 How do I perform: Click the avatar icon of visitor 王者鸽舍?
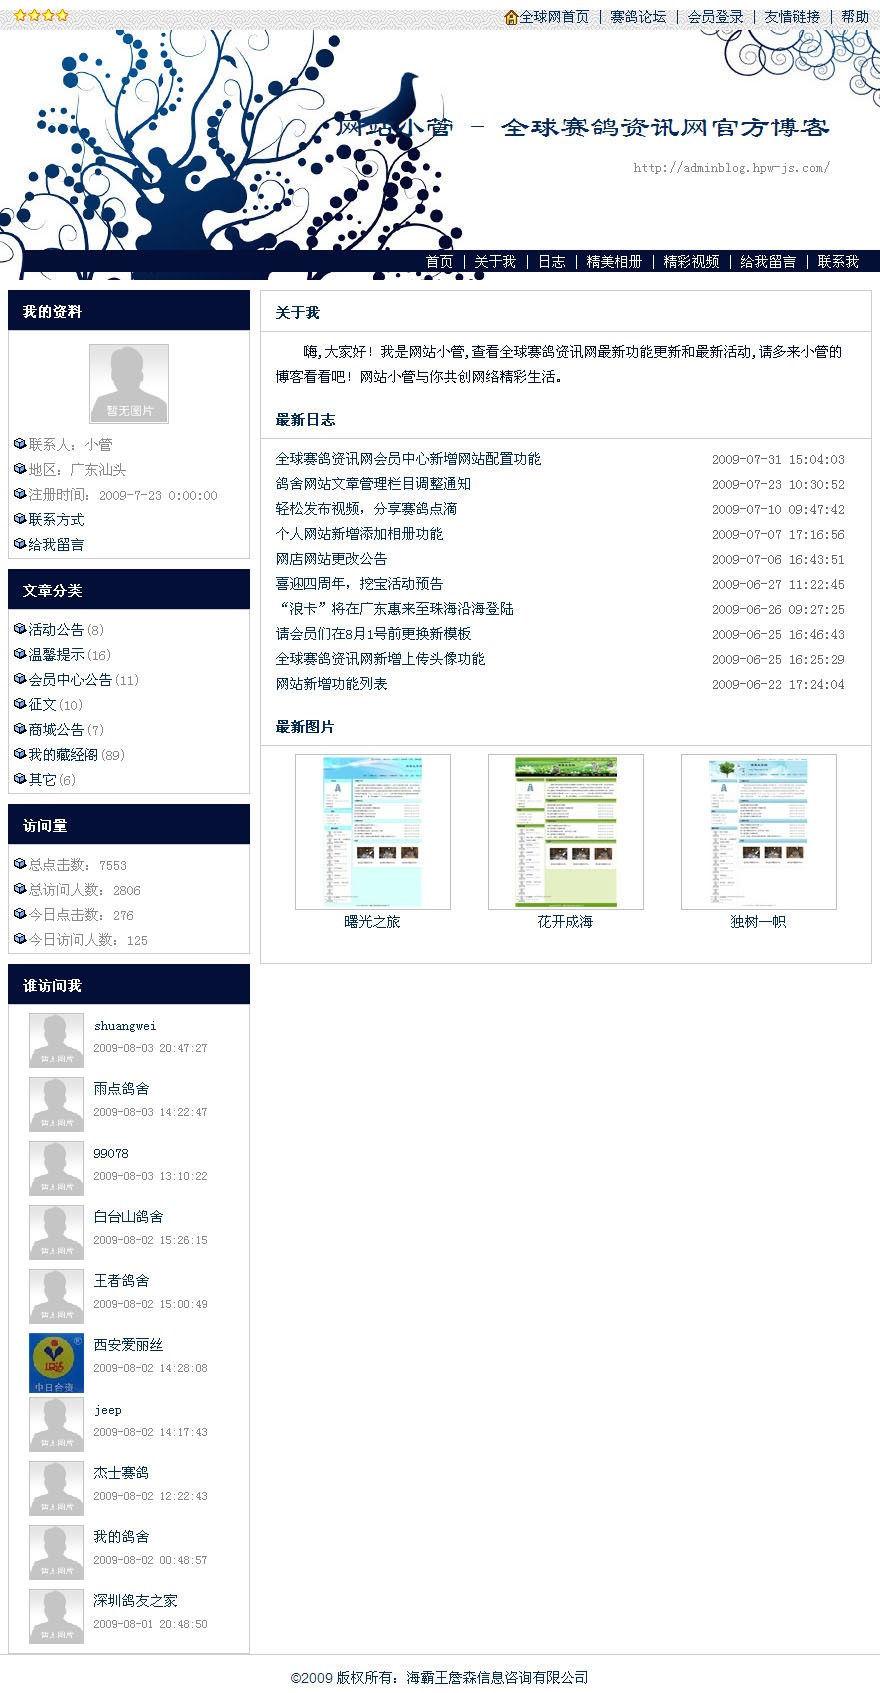[56, 1296]
